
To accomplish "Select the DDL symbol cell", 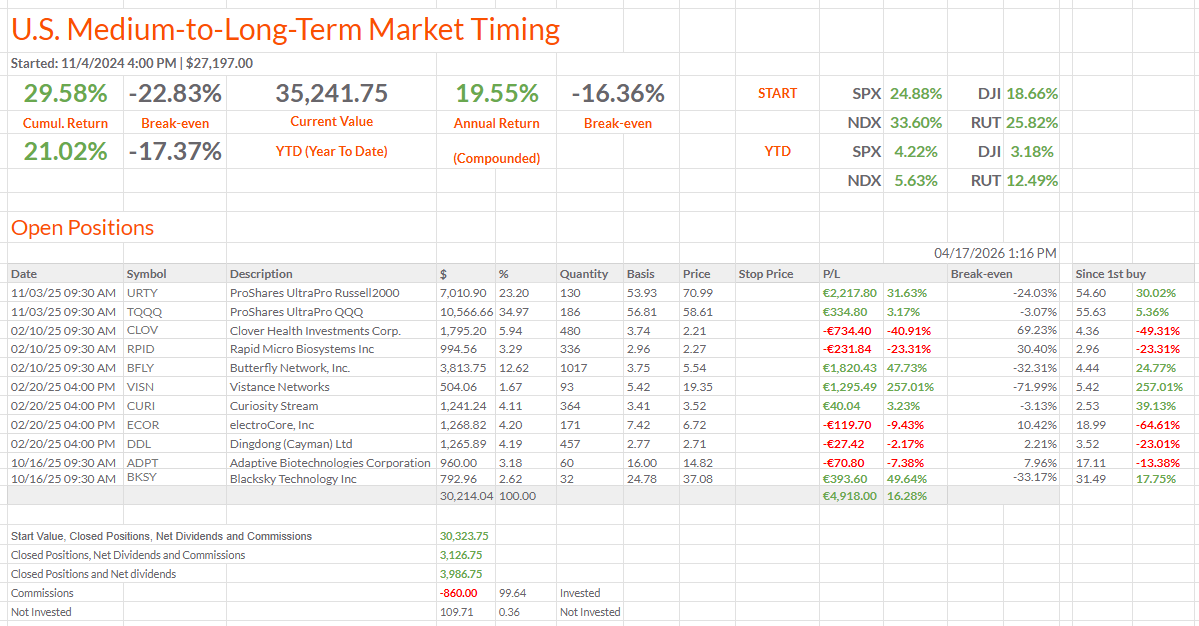I will coord(138,443).
